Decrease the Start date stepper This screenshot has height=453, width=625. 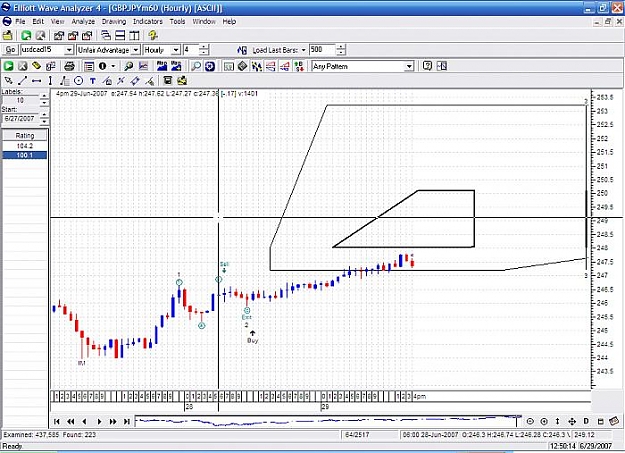44,121
